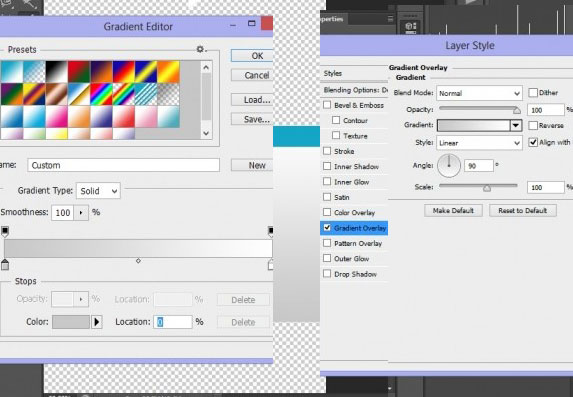573x397 pixels.
Task: Toggle the Reverse checkbox
Action: [533, 125]
